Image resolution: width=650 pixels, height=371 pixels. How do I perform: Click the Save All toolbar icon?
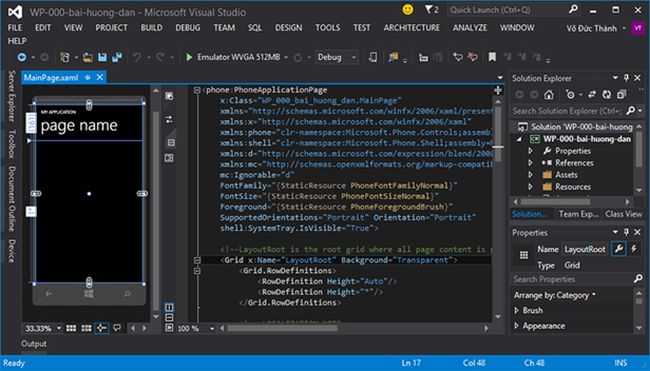pyautogui.click(x=117, y=57)
